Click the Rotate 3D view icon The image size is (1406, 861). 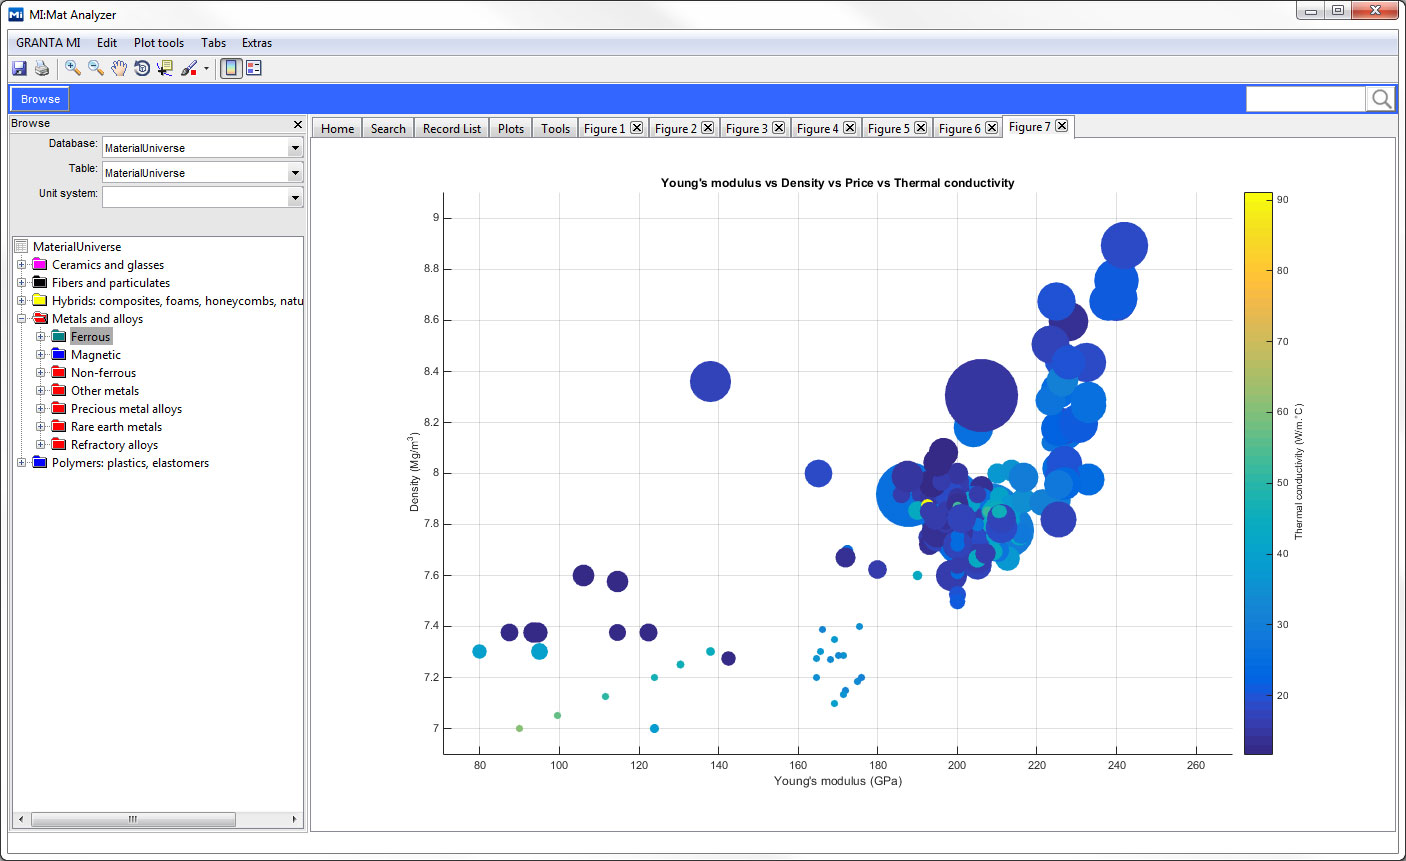(141, 67)
